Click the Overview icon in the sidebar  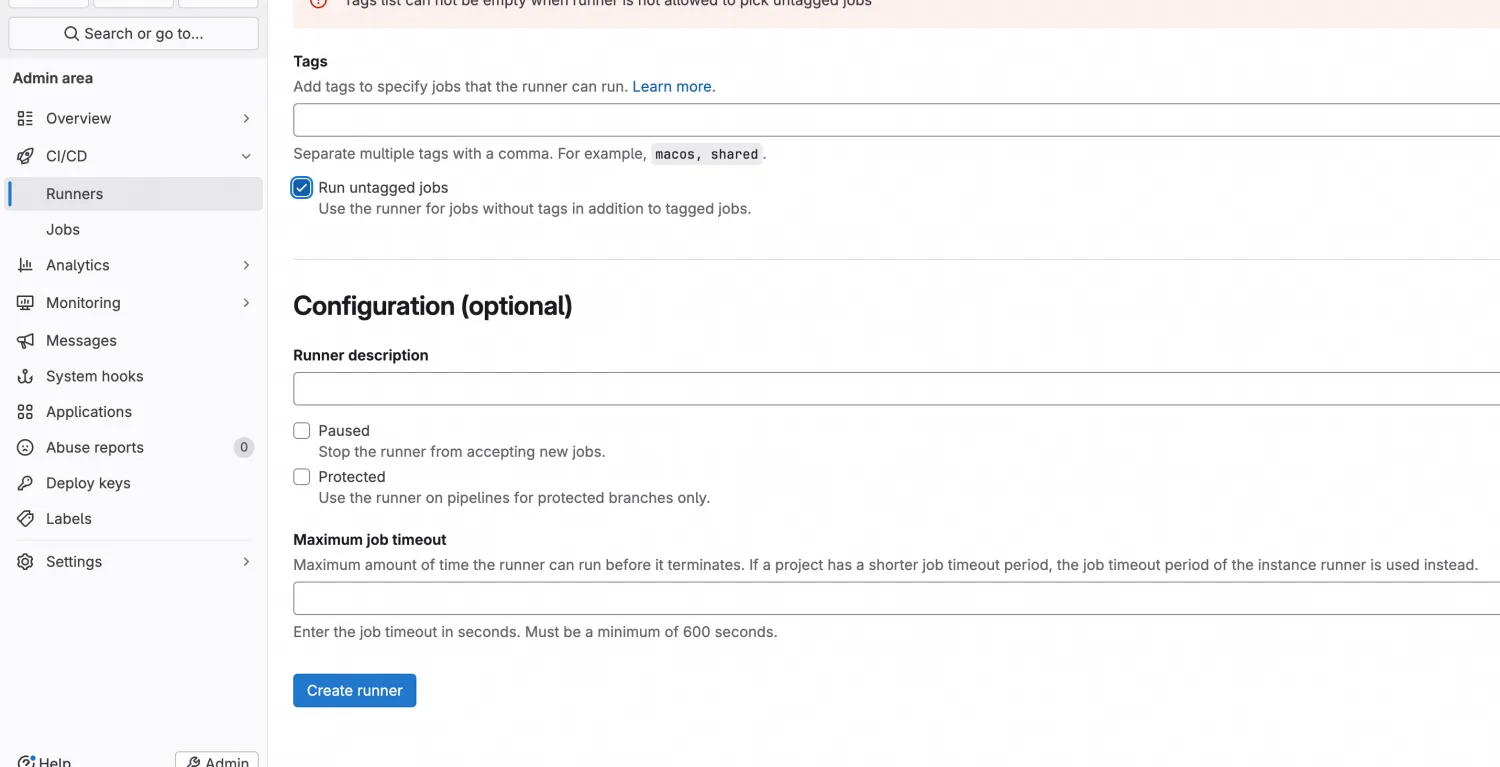(24, 118)
